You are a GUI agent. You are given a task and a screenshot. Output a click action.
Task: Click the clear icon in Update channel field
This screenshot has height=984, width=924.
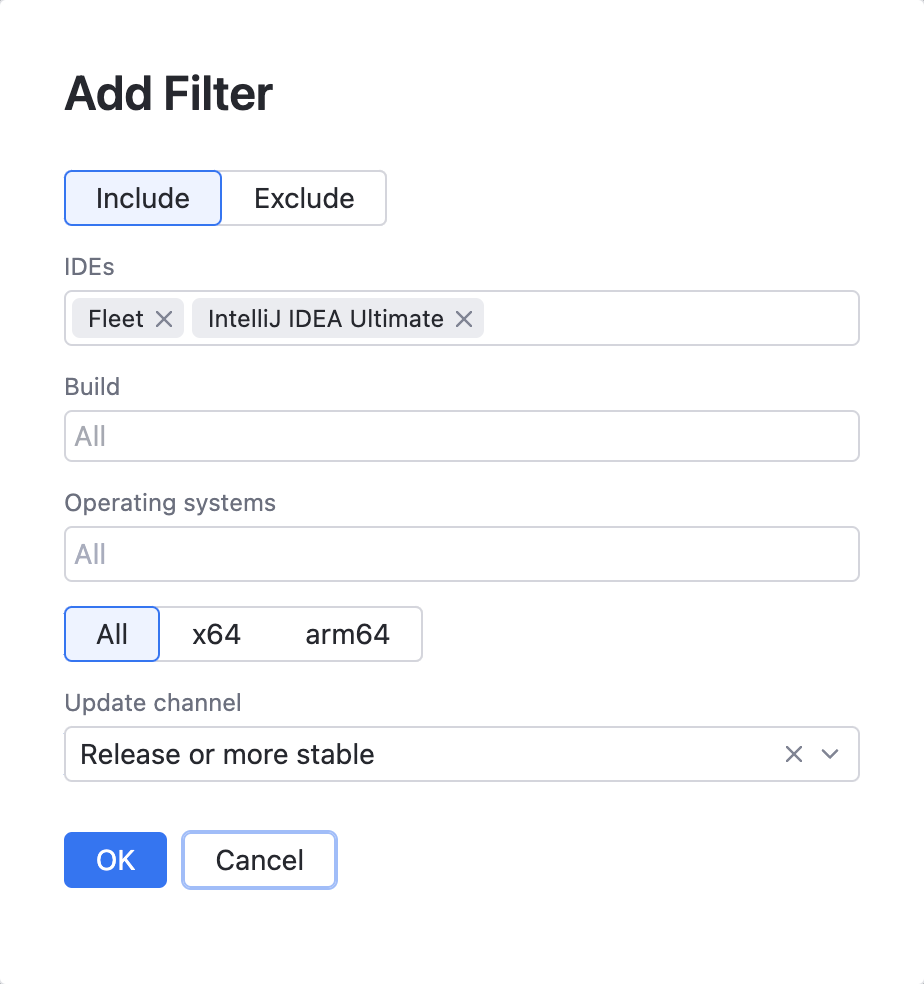(793, 754)
